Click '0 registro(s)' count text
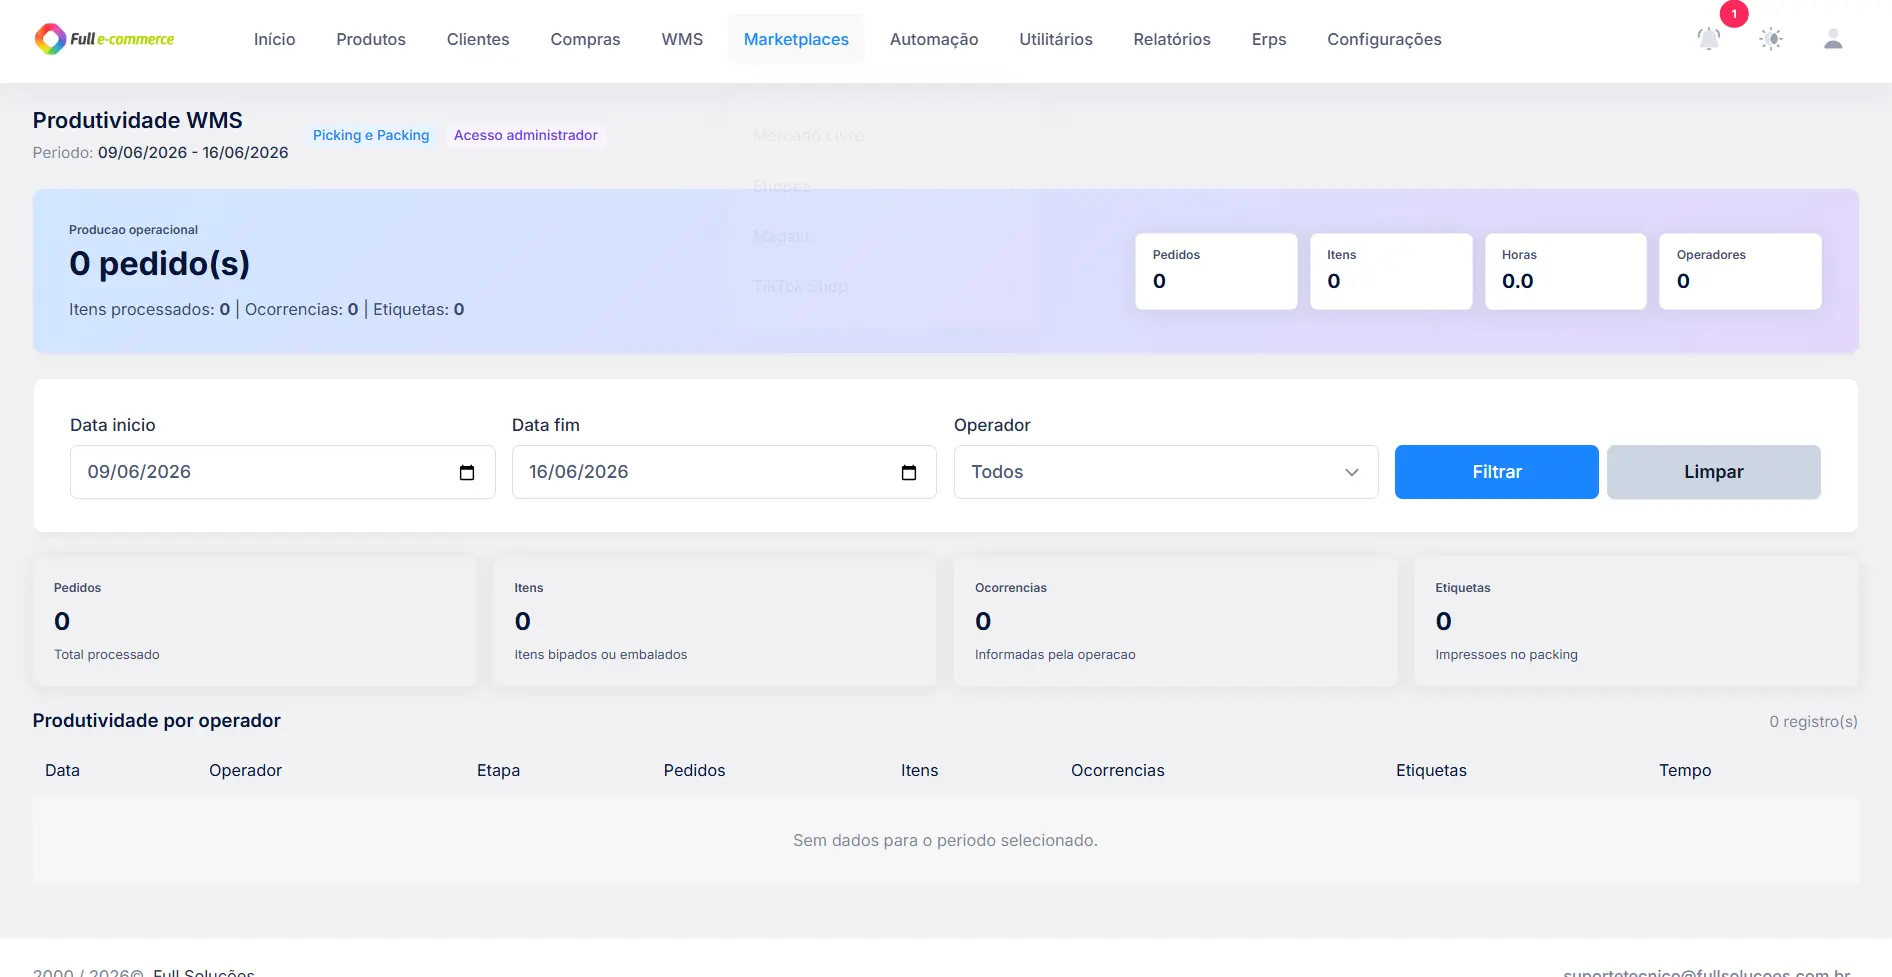 point(1813,721)
